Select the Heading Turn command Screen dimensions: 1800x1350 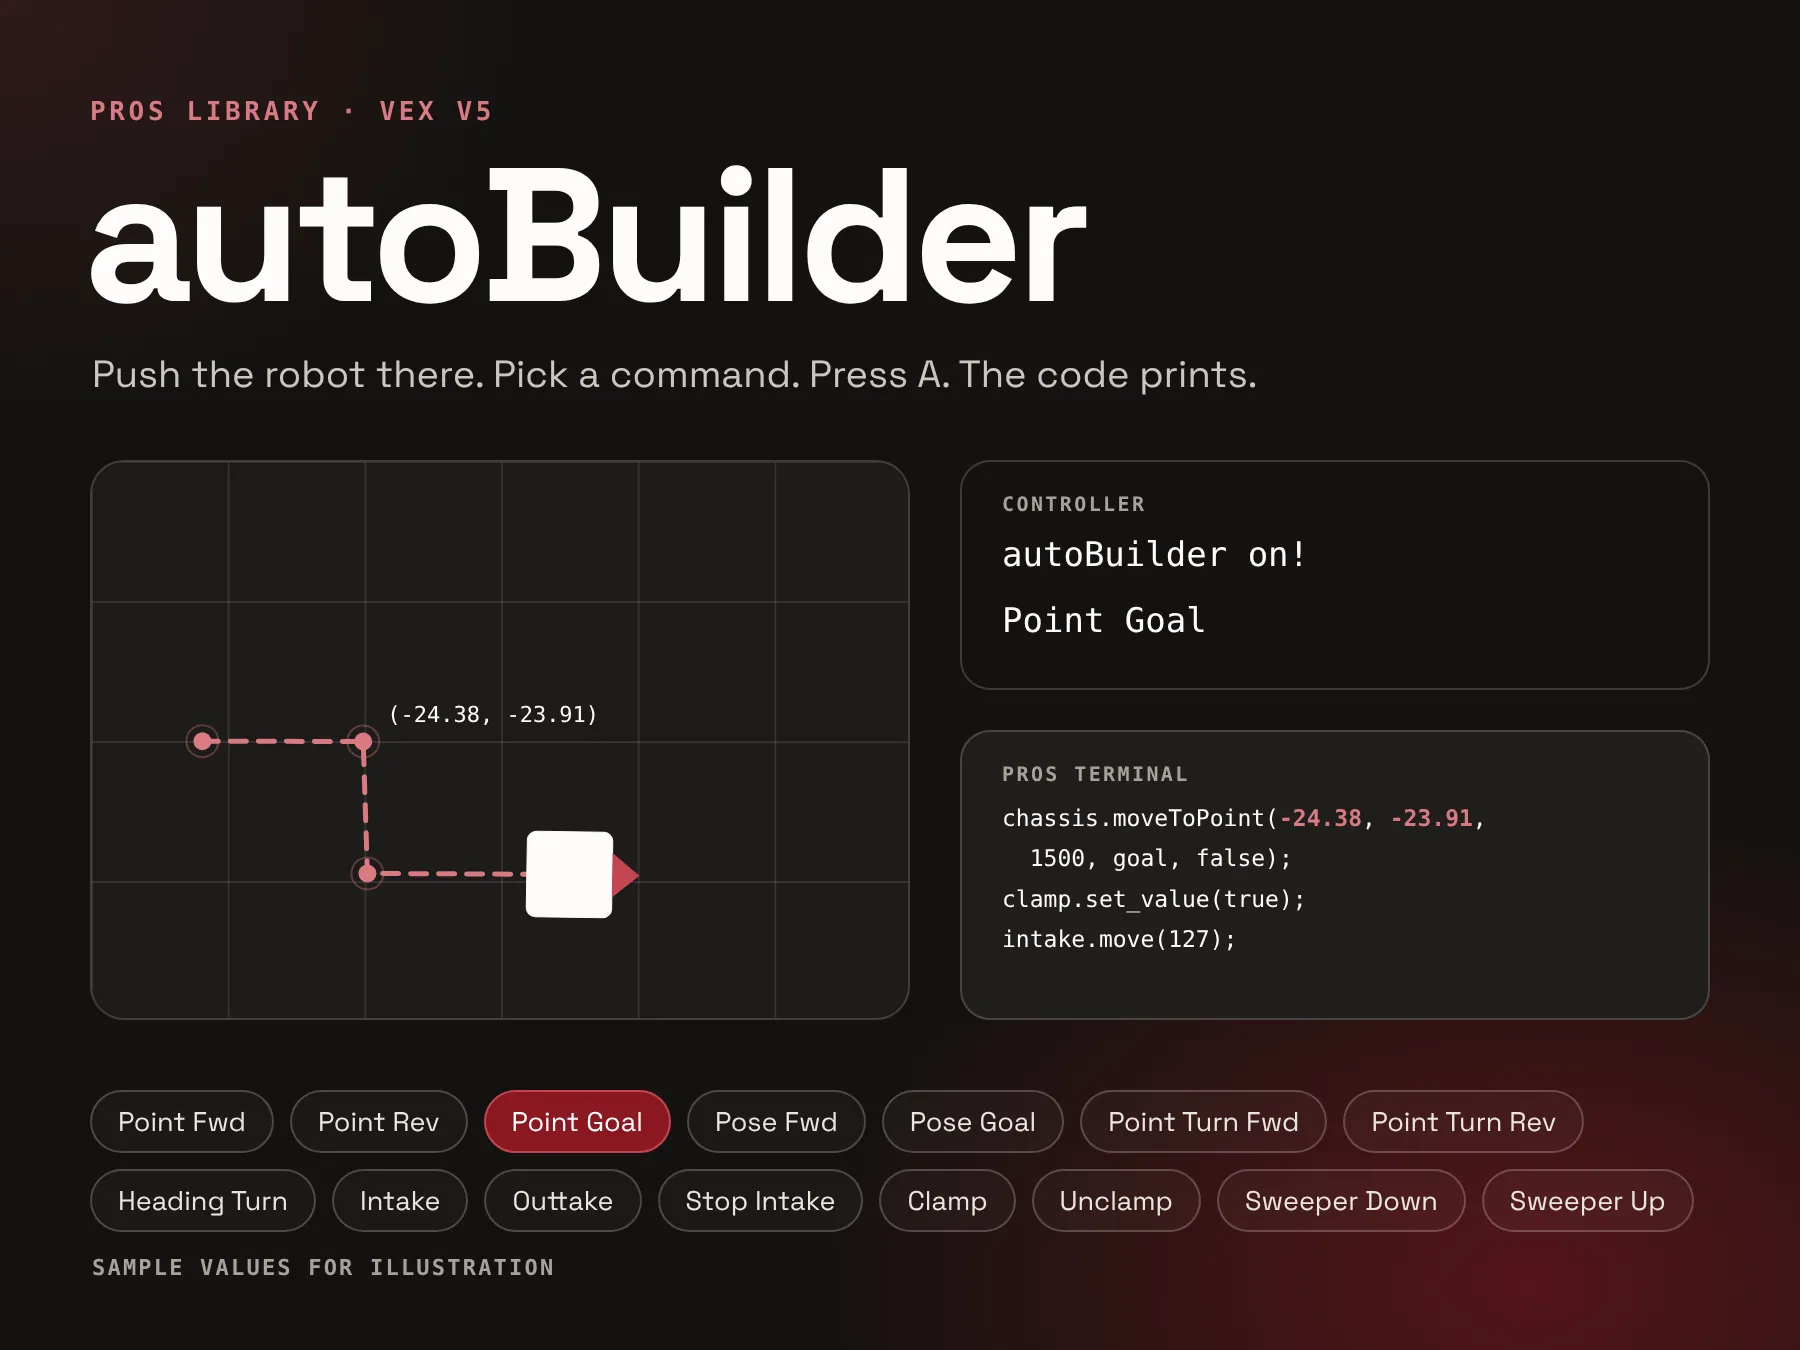(203, 1200)
